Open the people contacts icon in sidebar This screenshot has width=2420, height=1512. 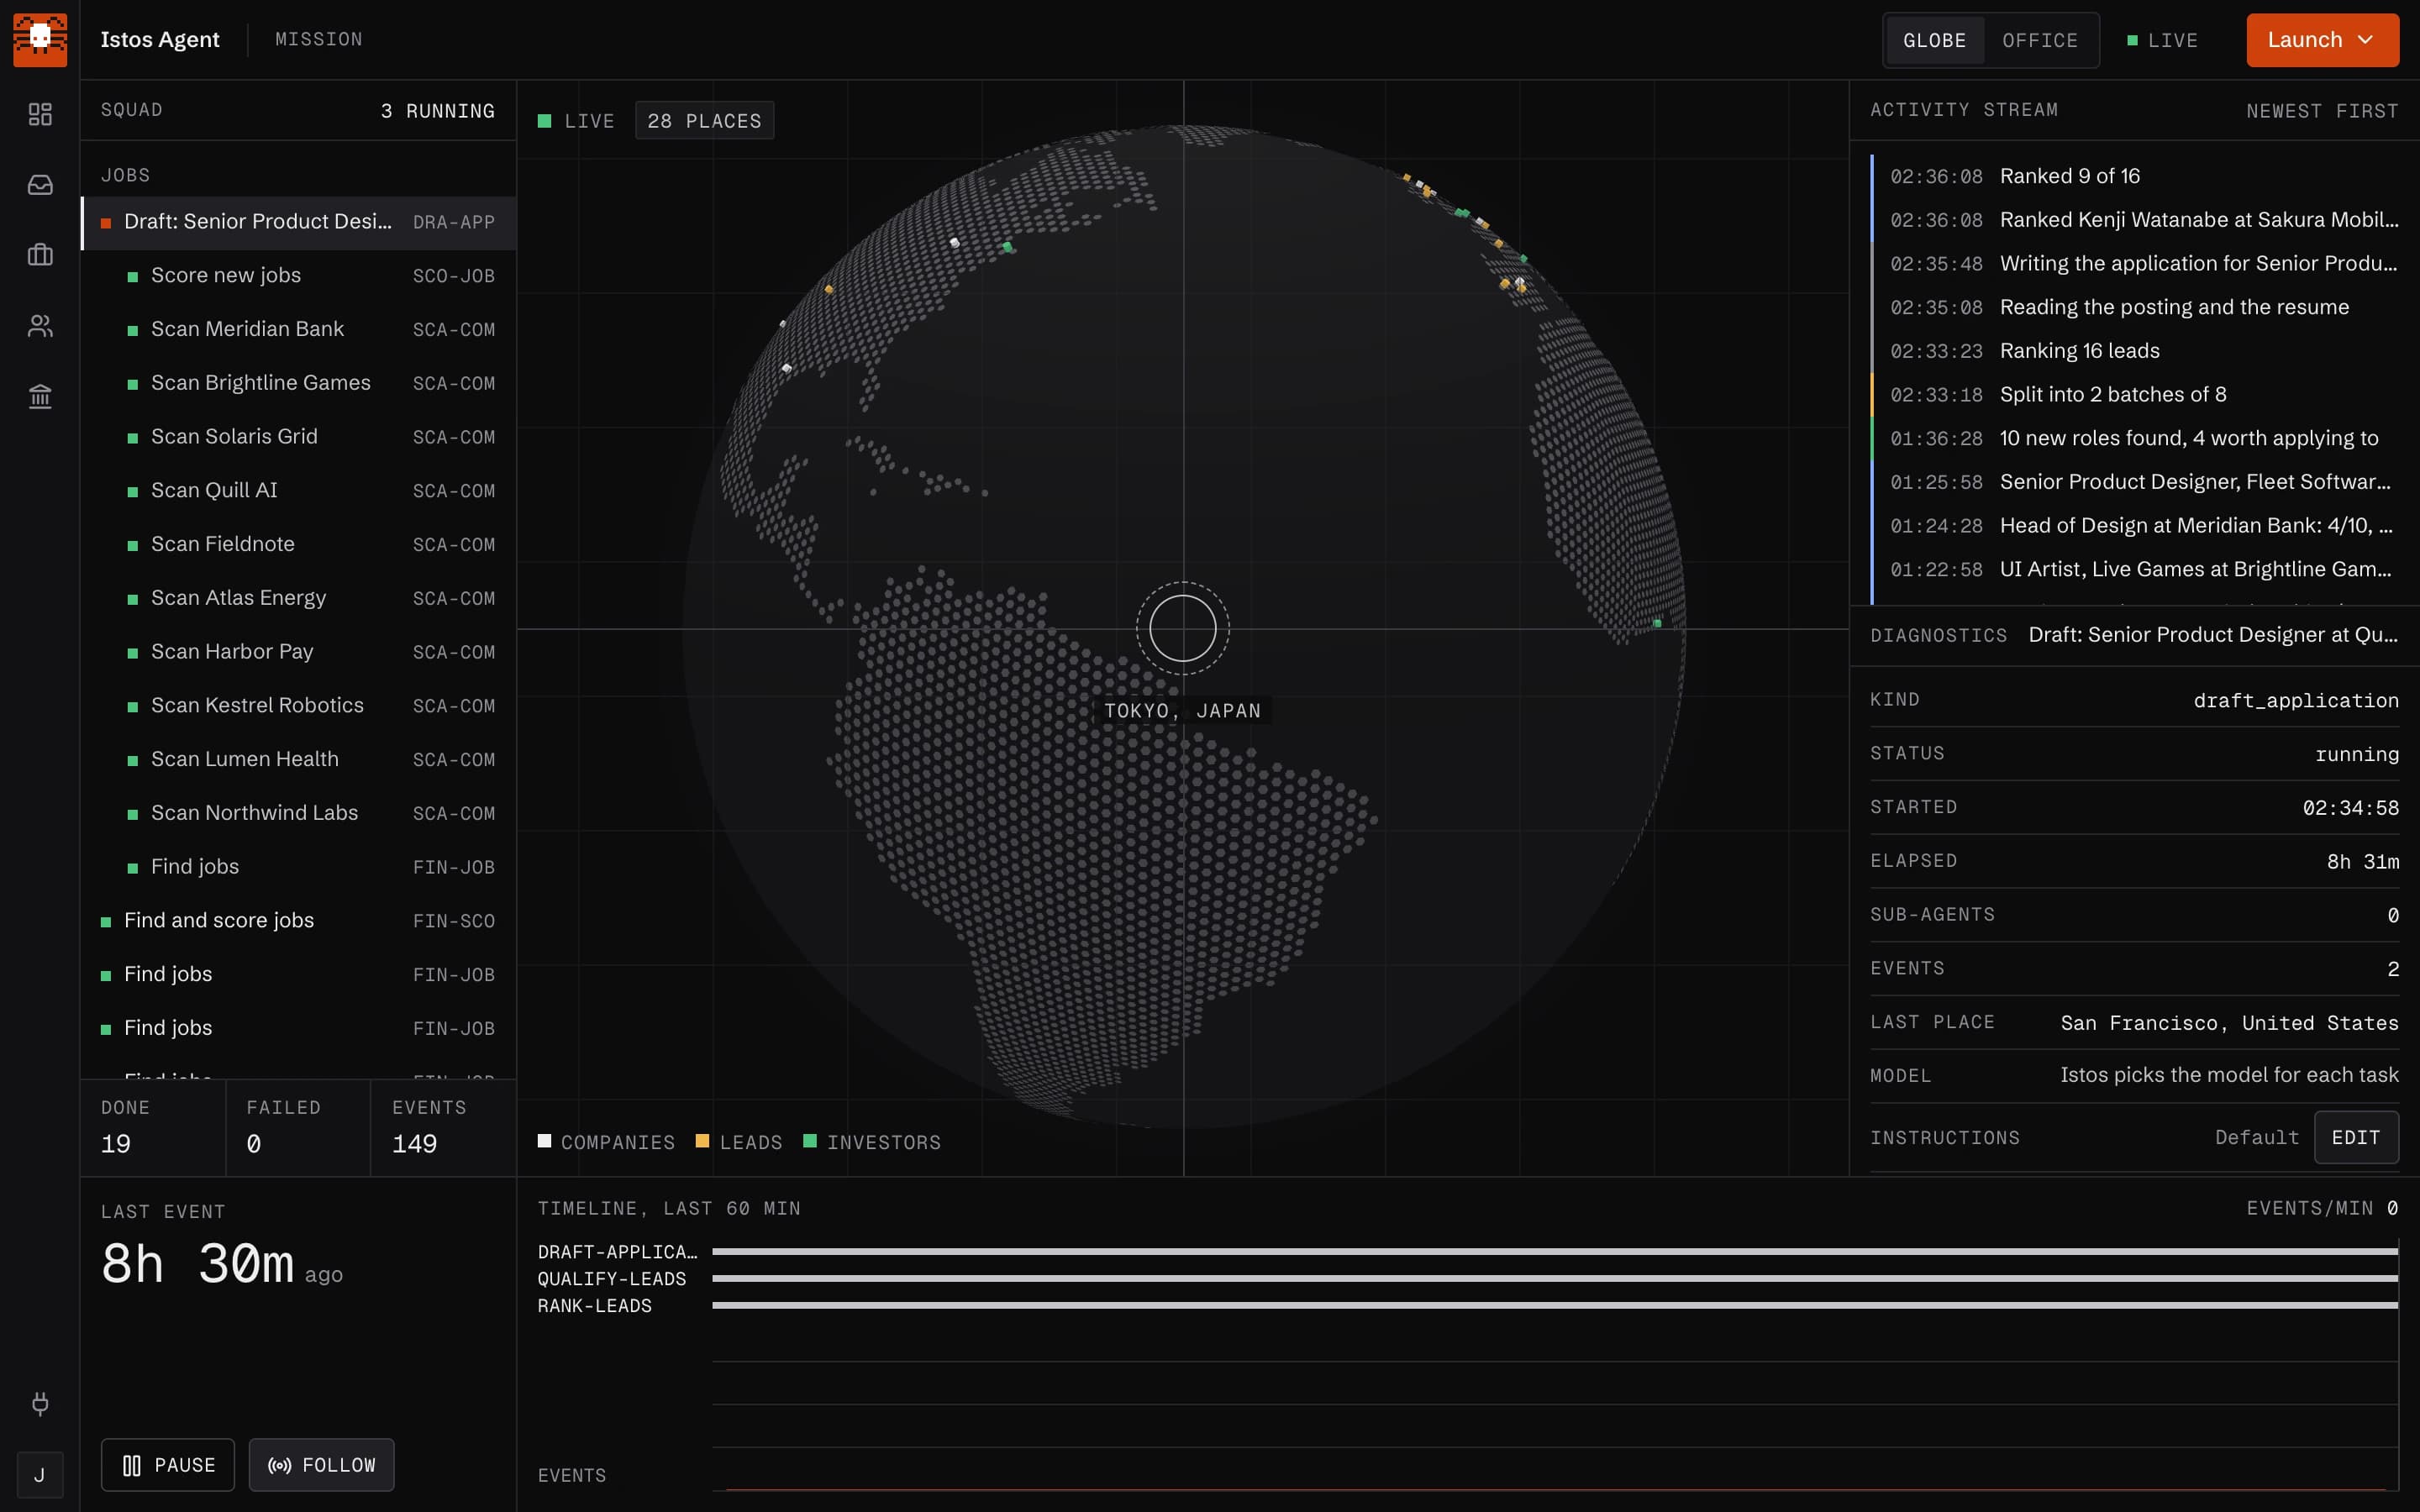click(x=40, y=326)
